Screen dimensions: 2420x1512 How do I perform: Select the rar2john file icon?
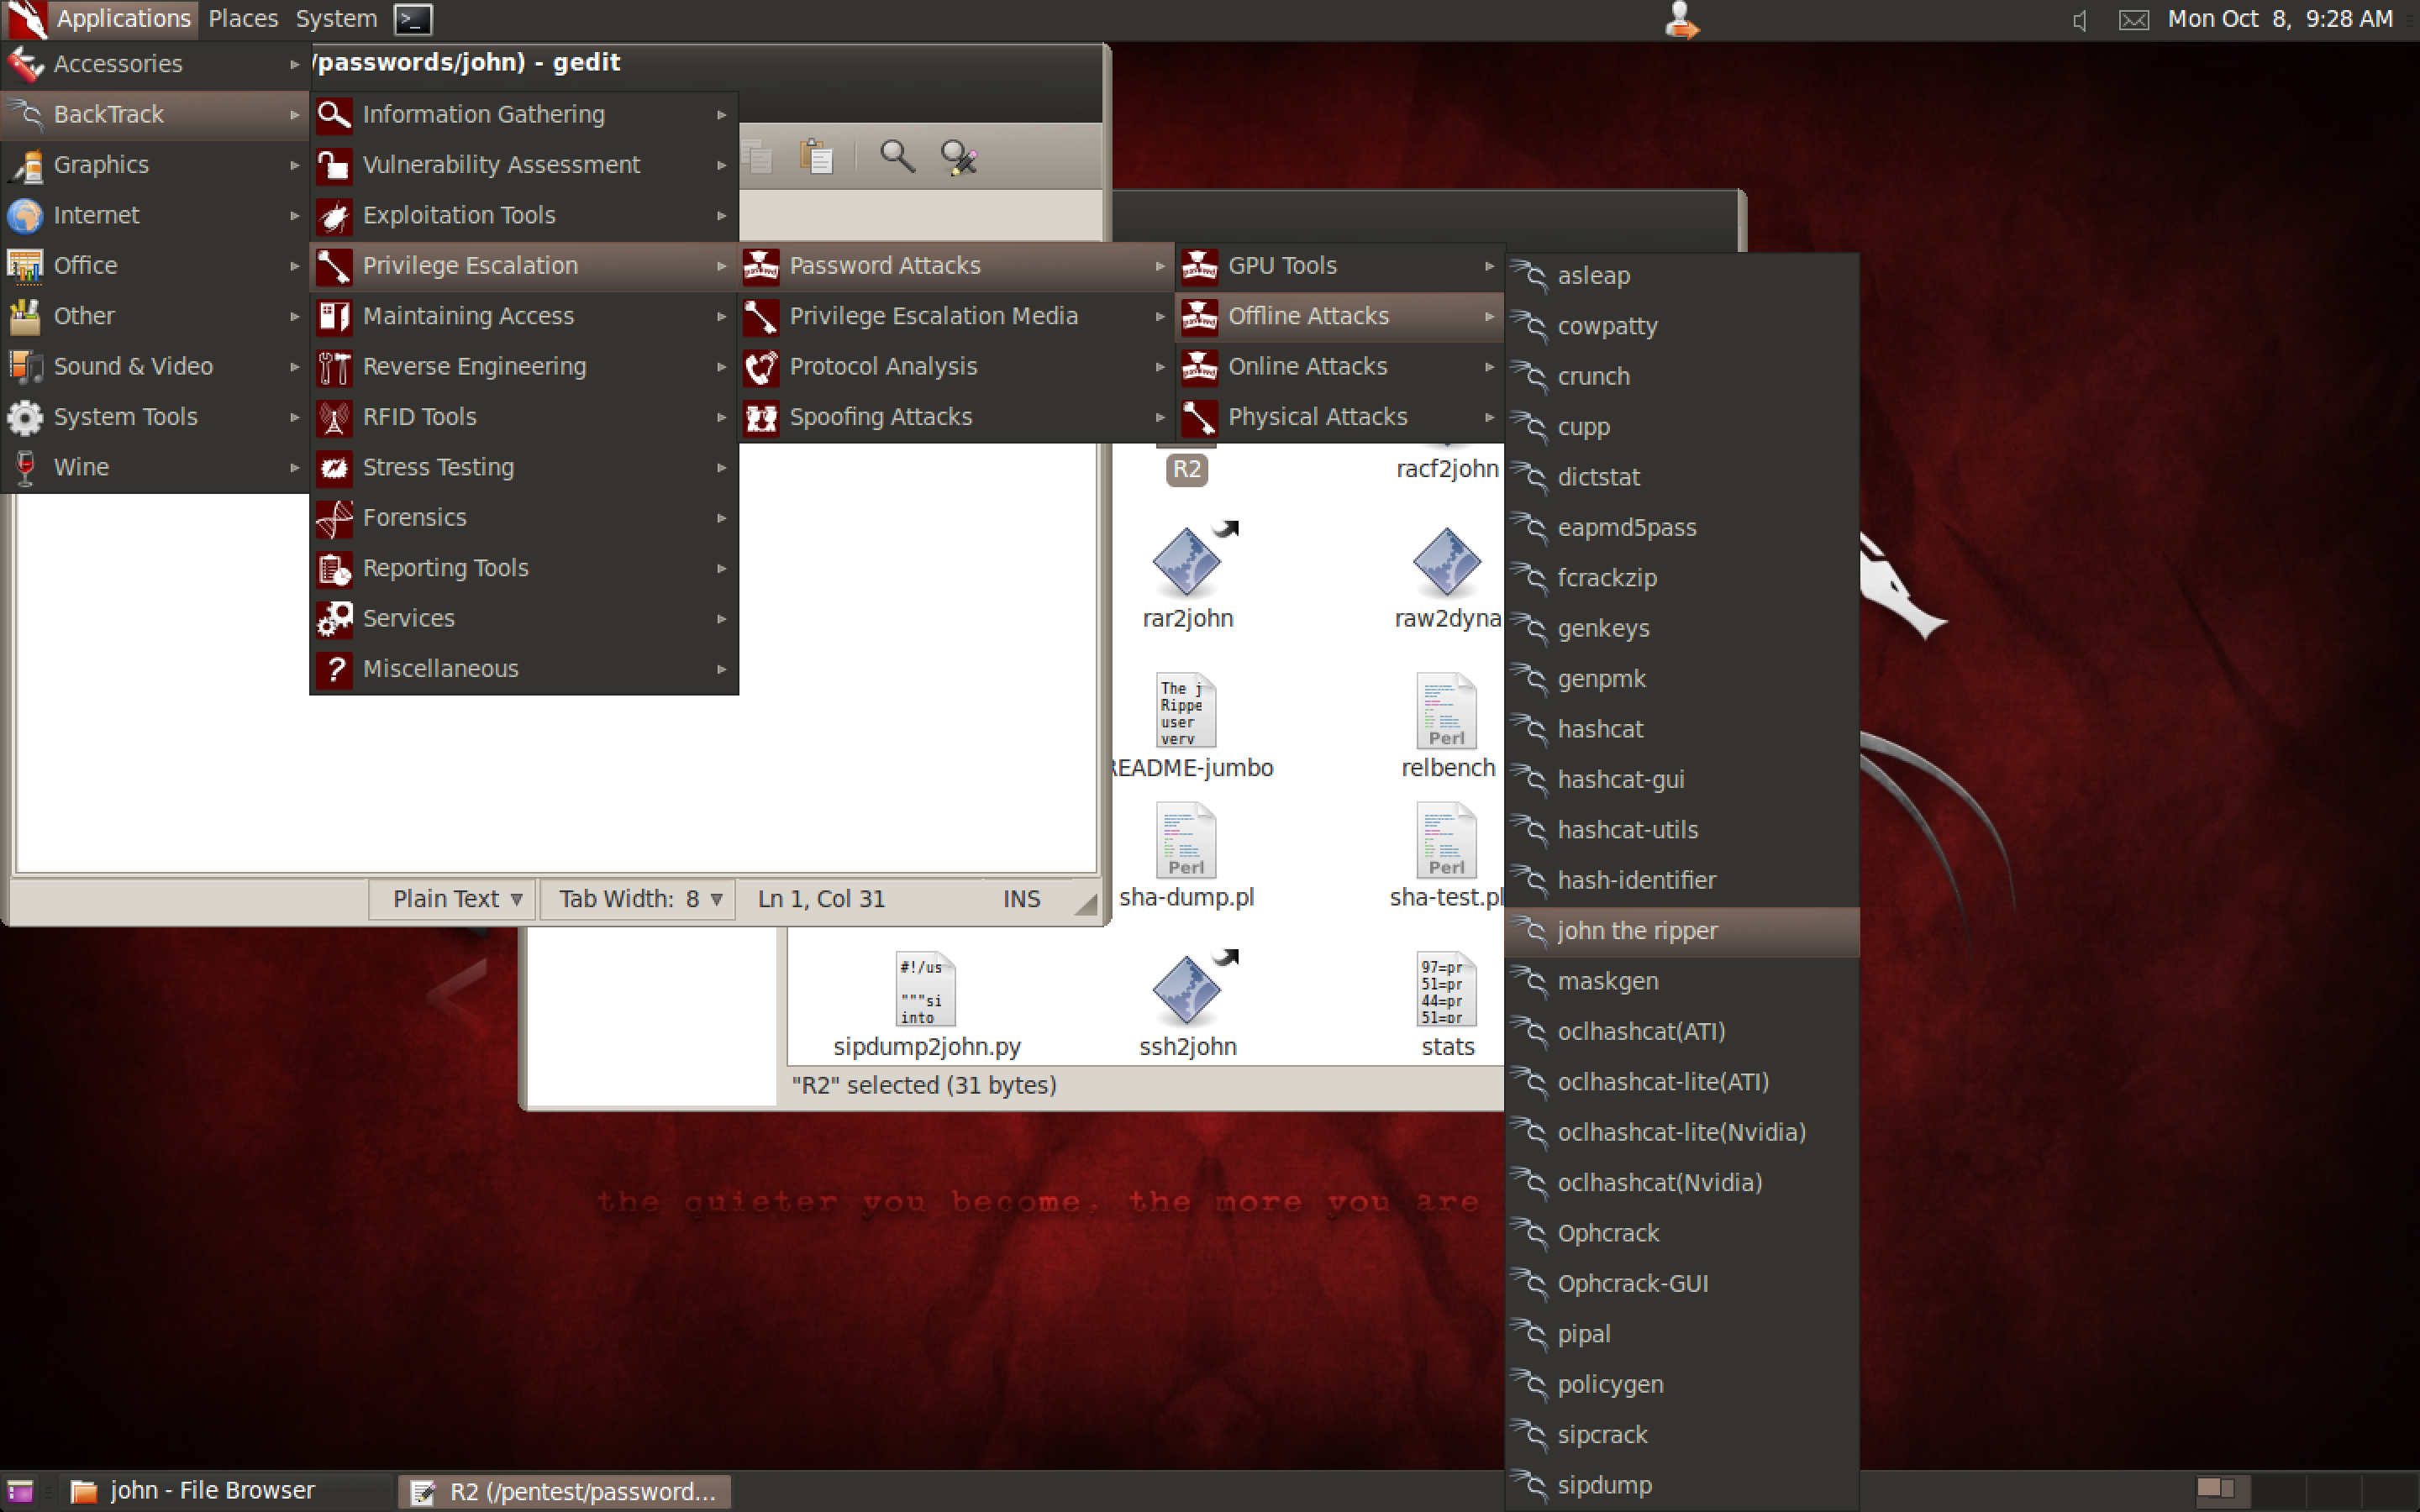click(x=1187, y=562)
